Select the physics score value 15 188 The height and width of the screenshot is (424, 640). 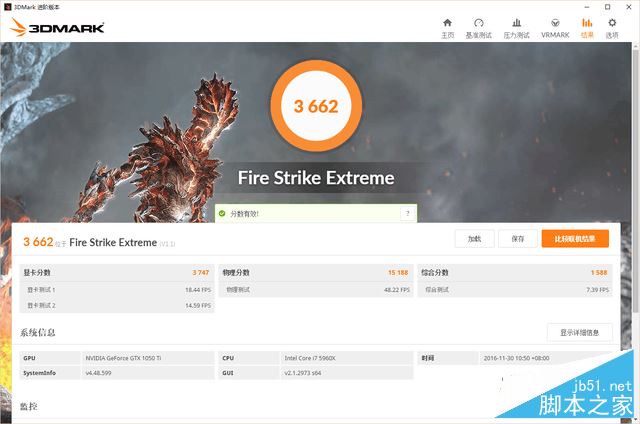(x=398, y=273)
